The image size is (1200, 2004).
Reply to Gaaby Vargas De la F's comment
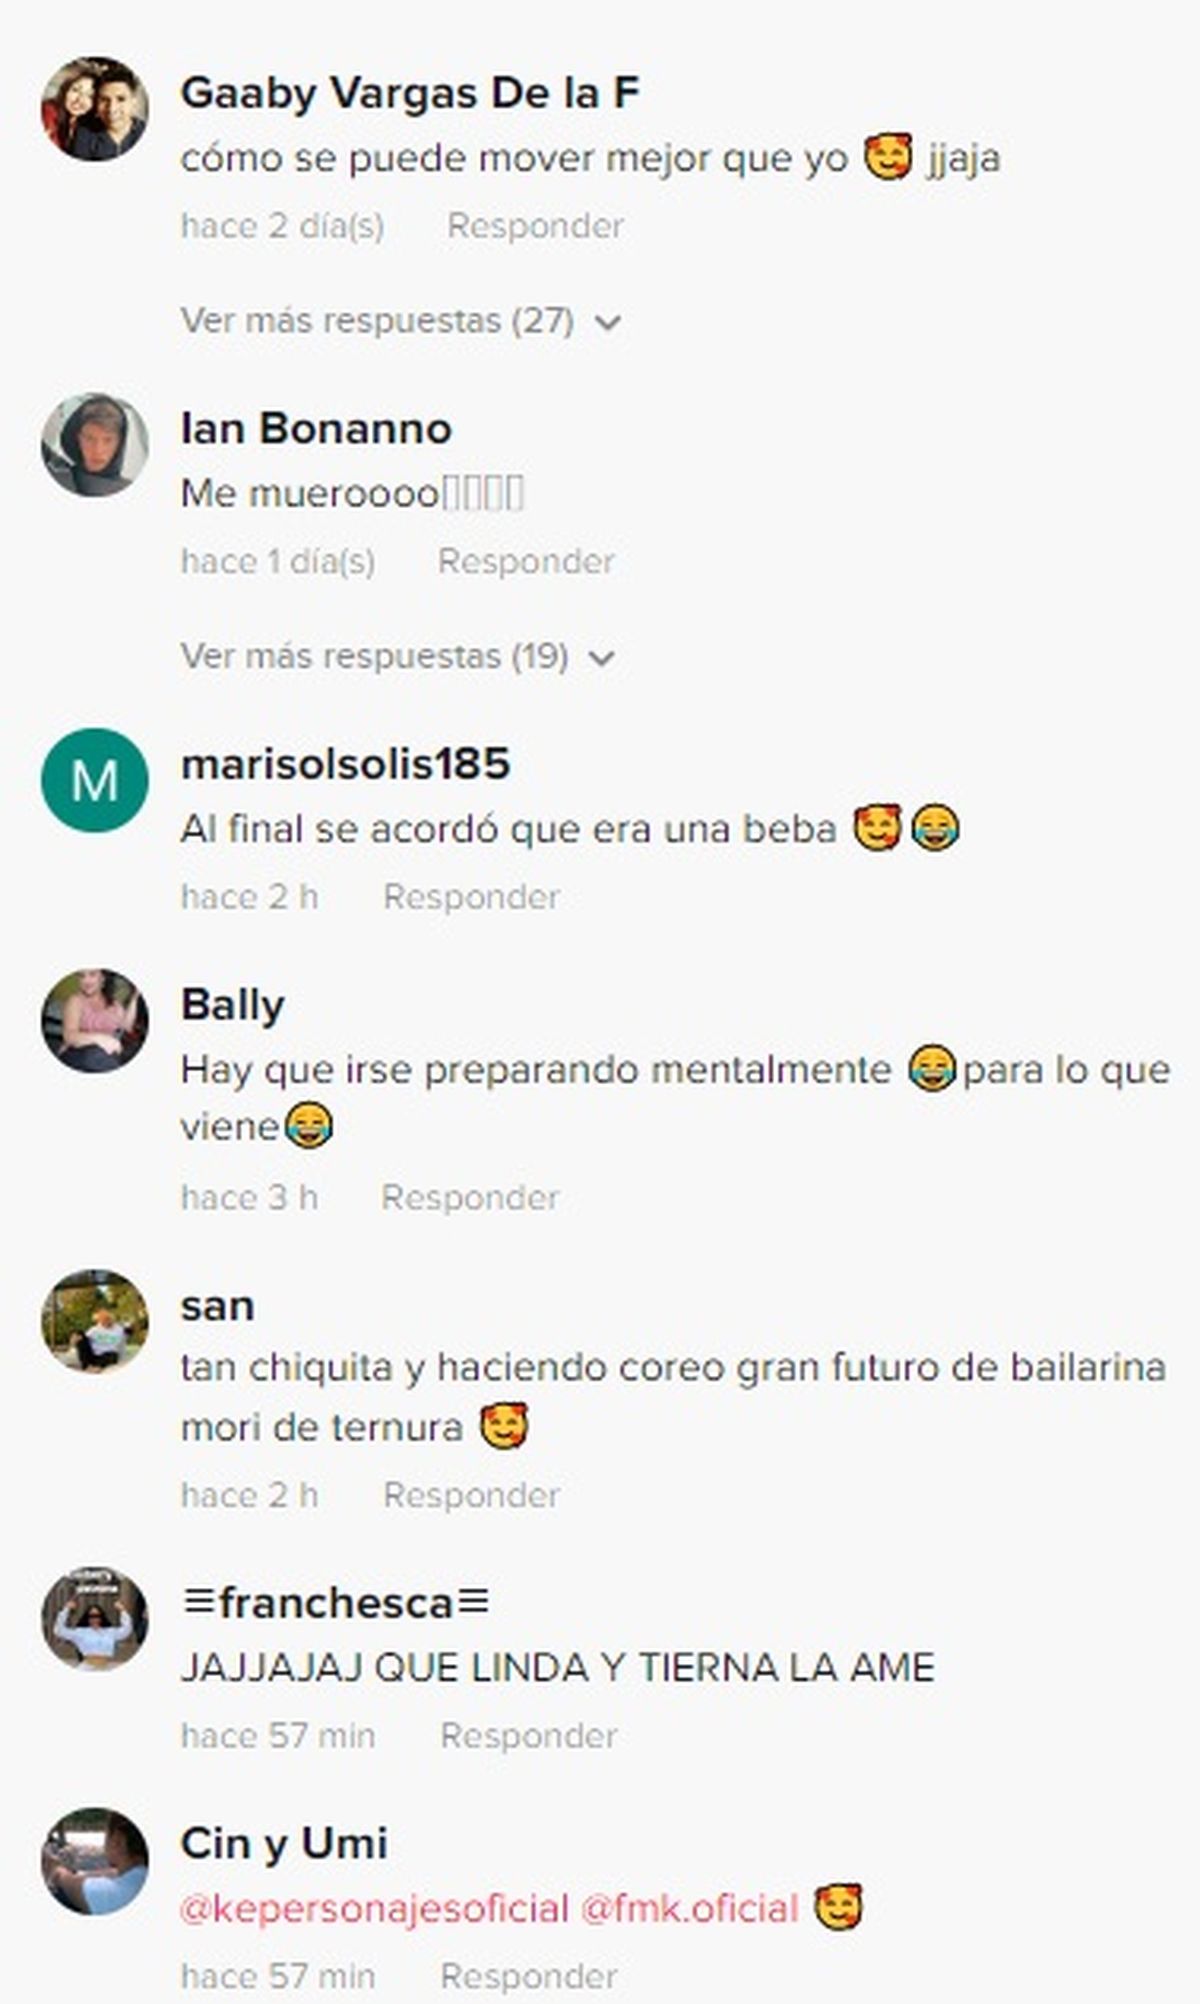click(535, 226)
